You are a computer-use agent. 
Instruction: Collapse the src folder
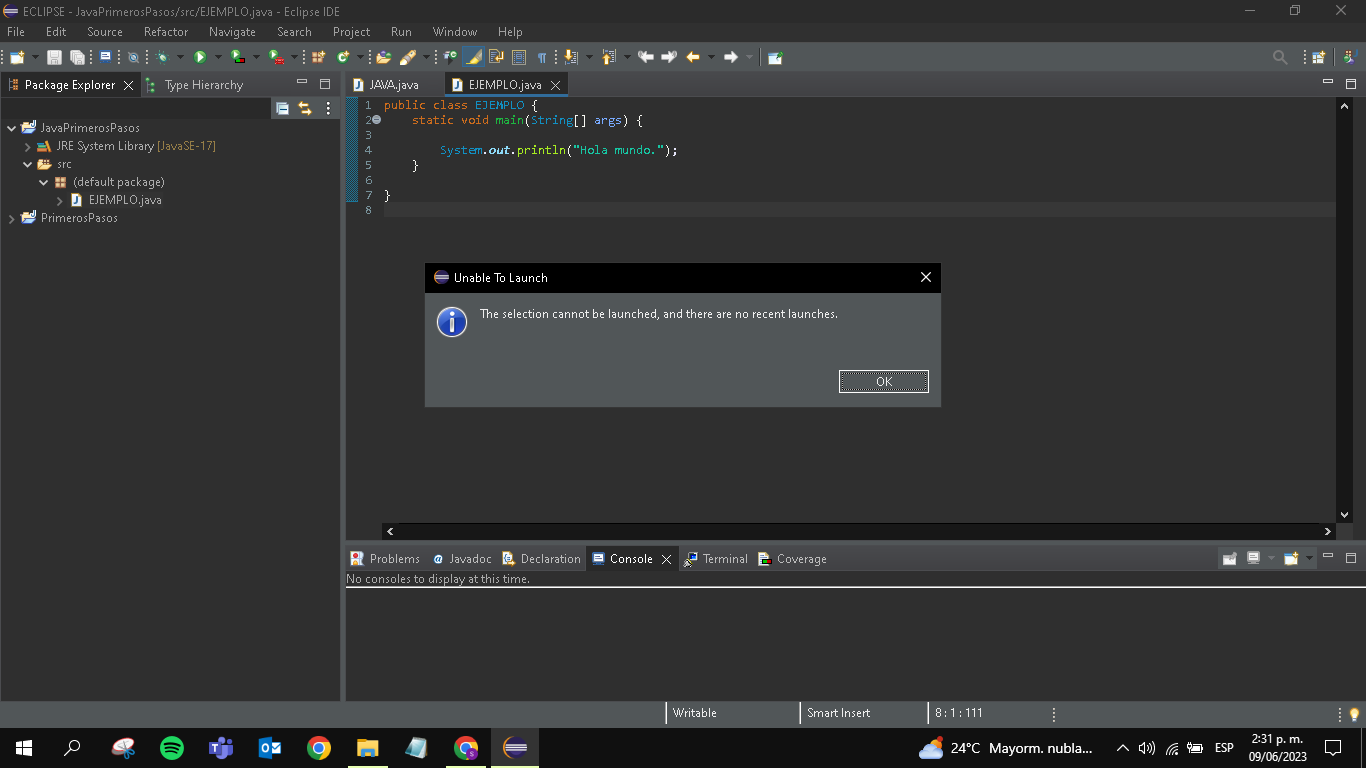(28, 164)
